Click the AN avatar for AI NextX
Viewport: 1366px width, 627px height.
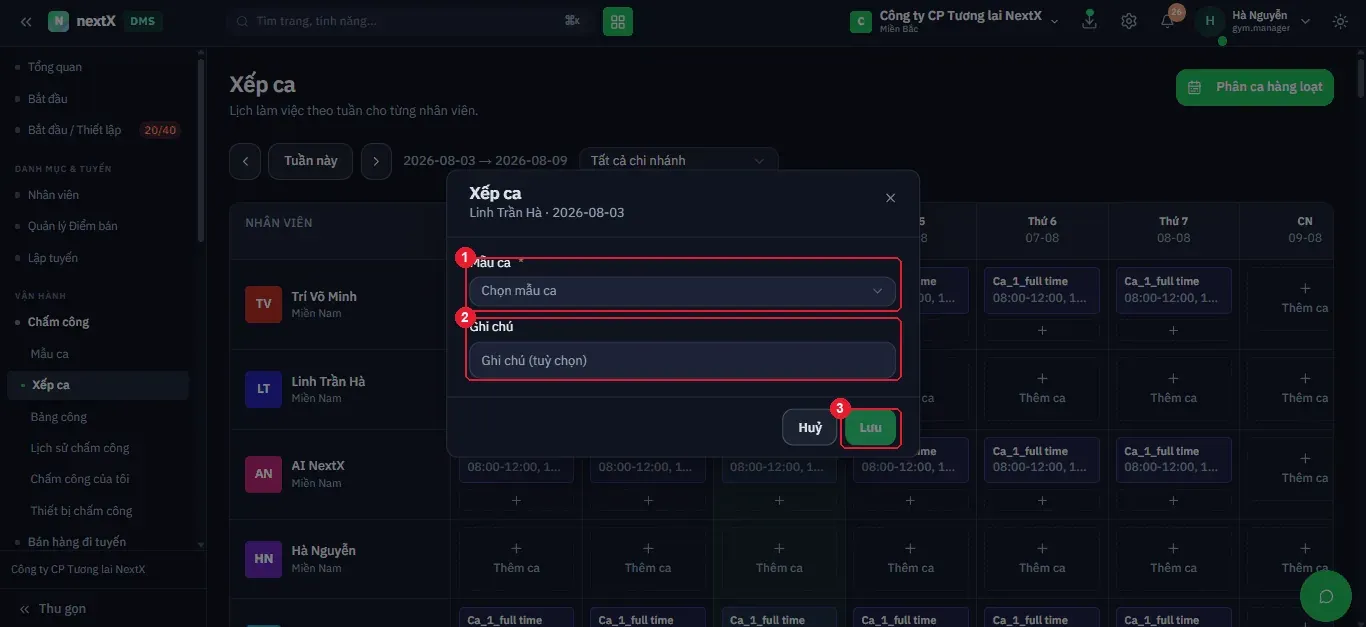coord(264,474)
